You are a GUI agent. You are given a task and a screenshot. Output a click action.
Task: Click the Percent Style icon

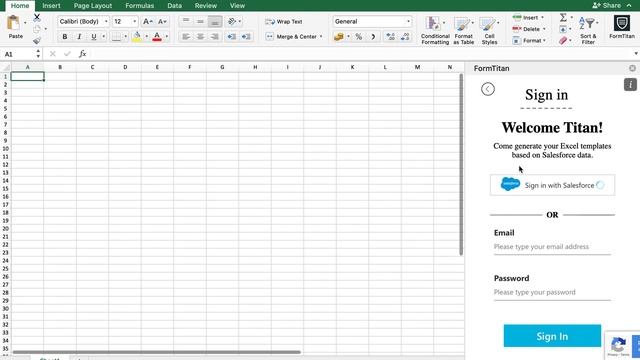pos(358,37)
